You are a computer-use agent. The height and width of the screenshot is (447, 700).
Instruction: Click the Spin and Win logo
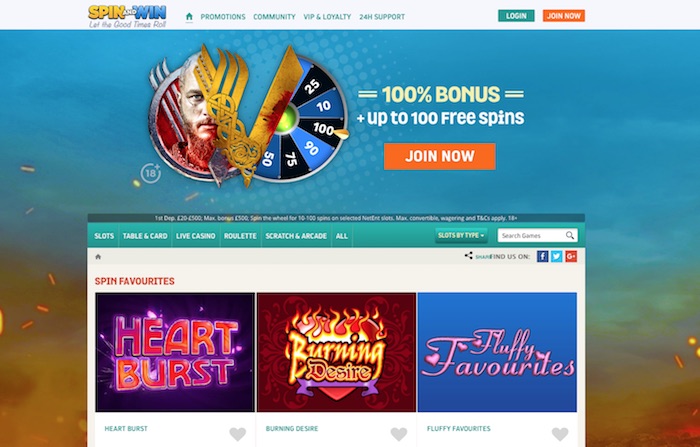point(127,17)
